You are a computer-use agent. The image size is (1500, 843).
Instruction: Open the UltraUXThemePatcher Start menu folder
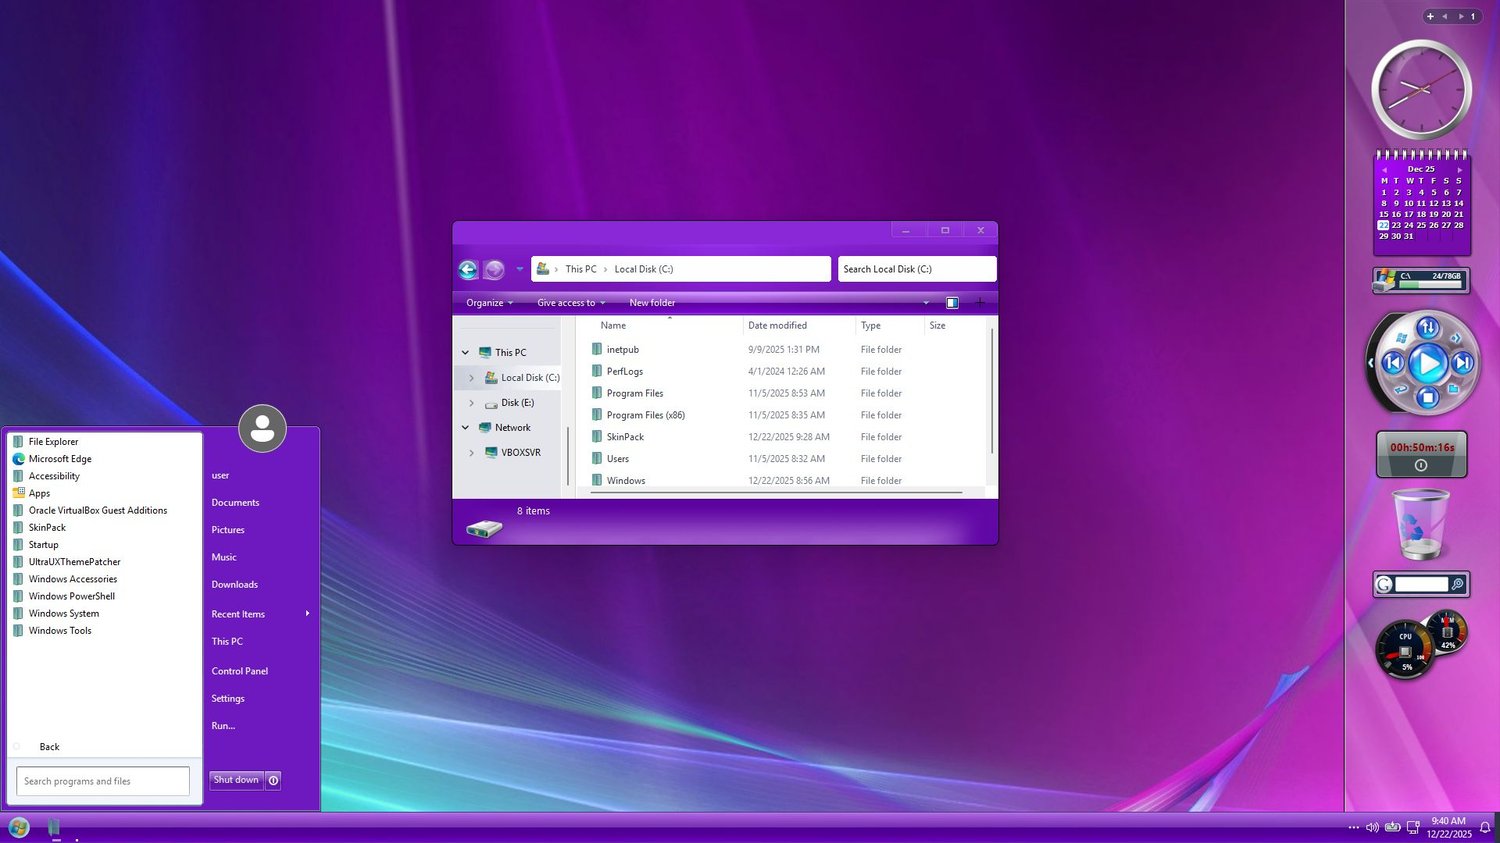[74, 562]
